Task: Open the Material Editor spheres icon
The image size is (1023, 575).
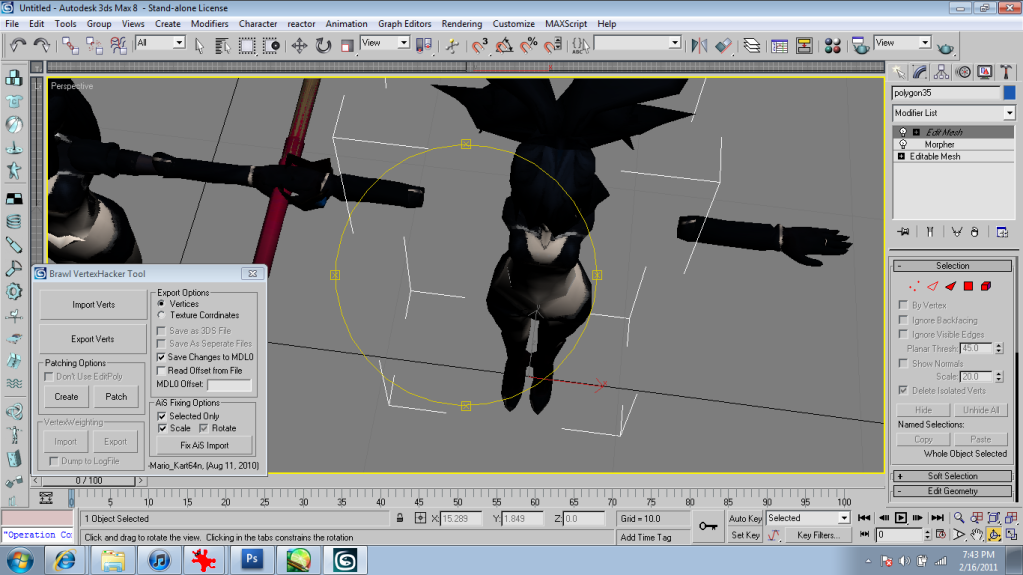Action: (x=832, y=45)
